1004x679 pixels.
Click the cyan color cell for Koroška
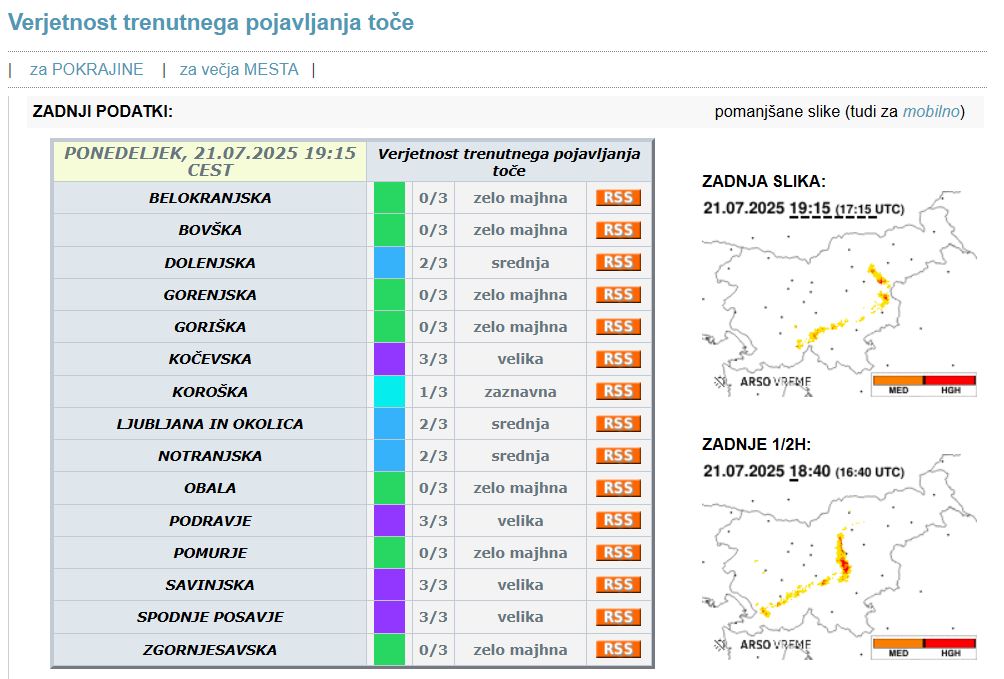point(389,391)
